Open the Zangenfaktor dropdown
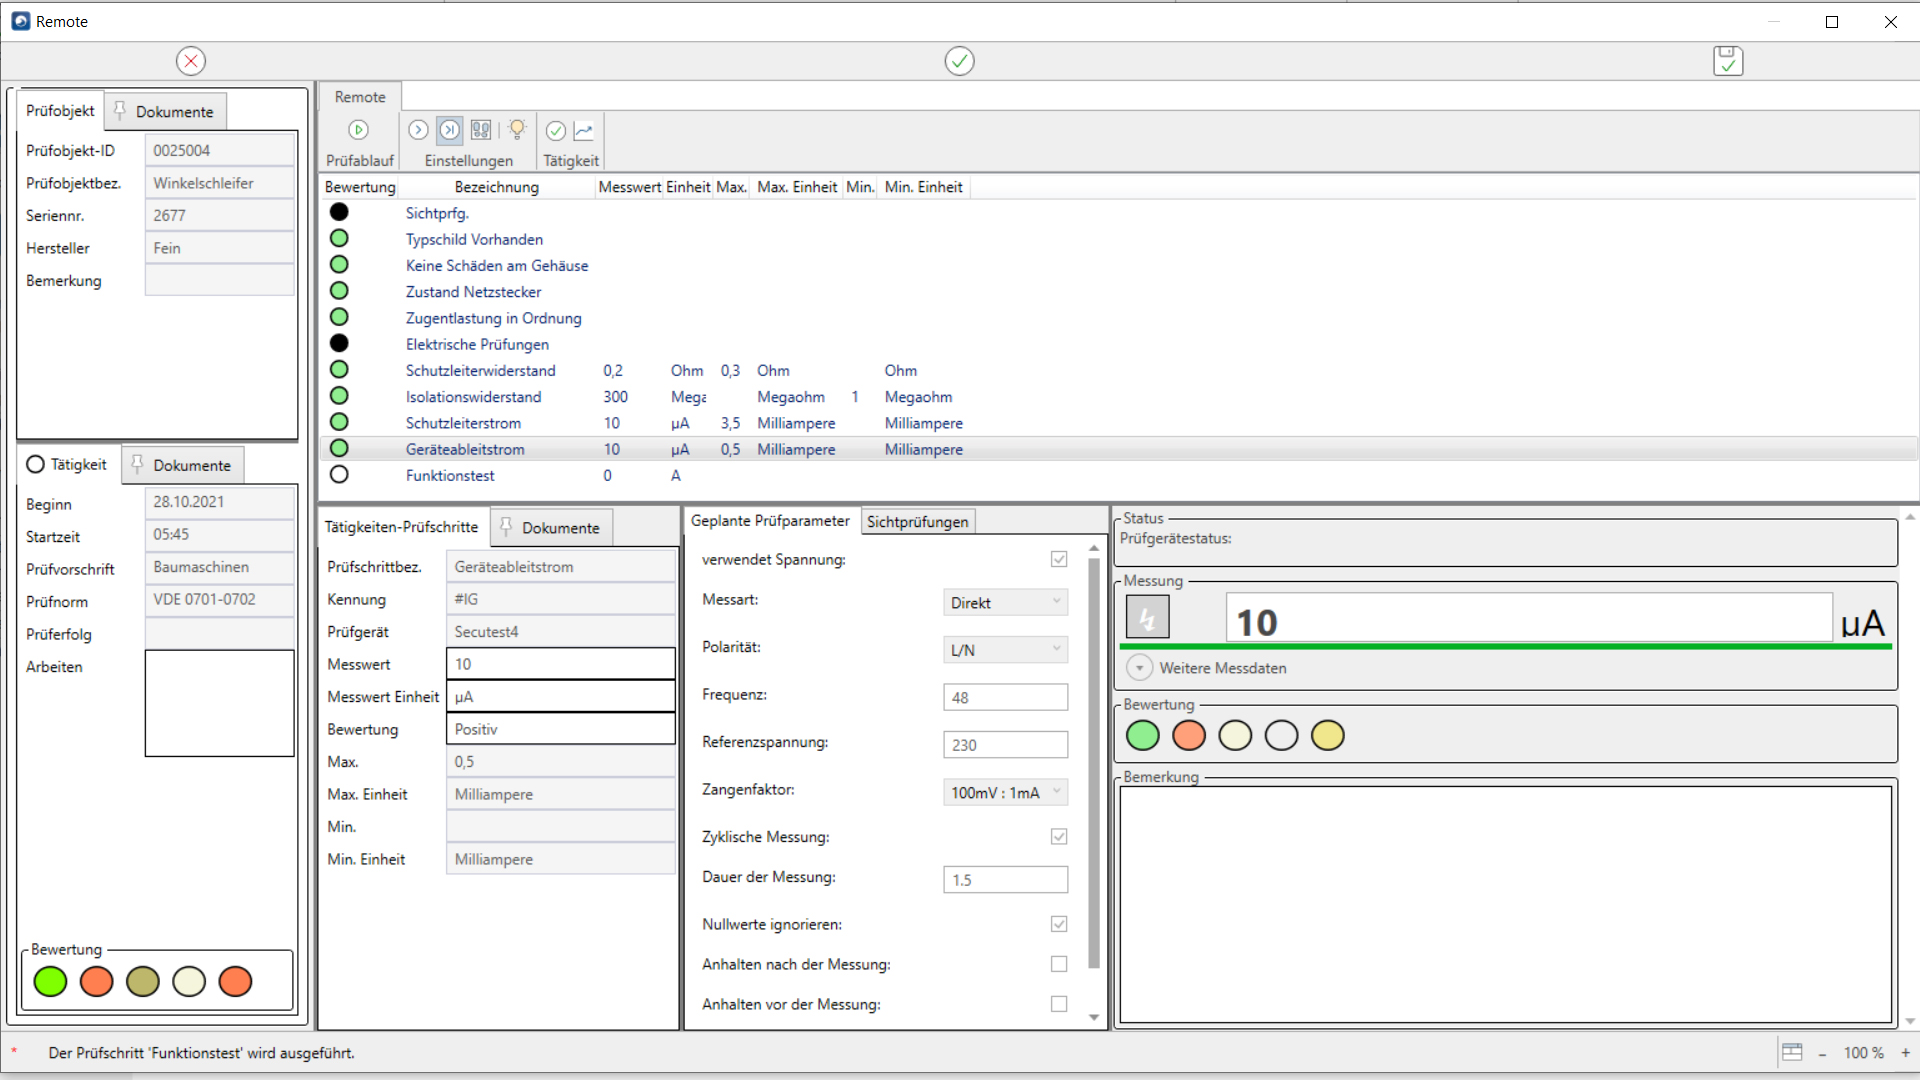1920x1080 pixels. pos(1005,792)
